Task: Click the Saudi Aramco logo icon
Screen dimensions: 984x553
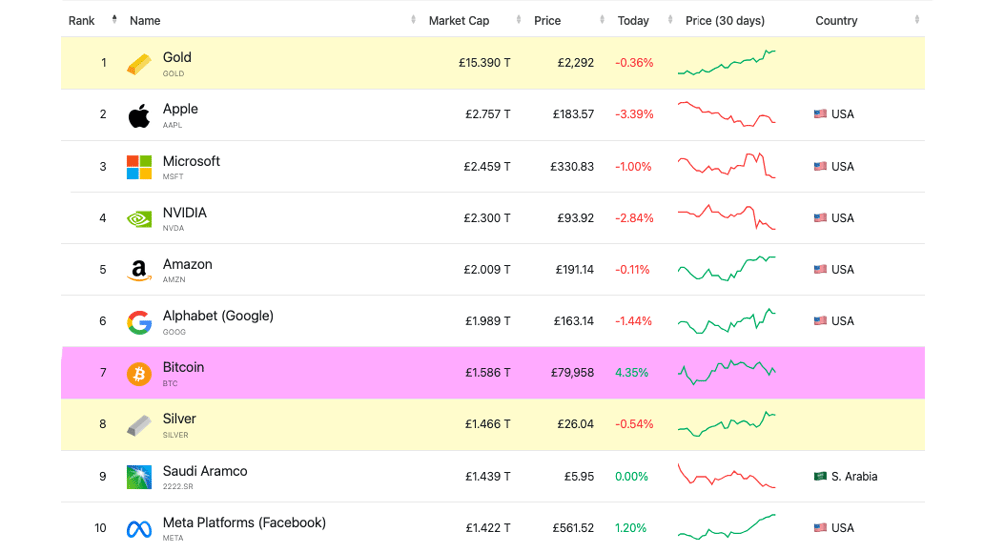Action: click(x=139, y=477)
